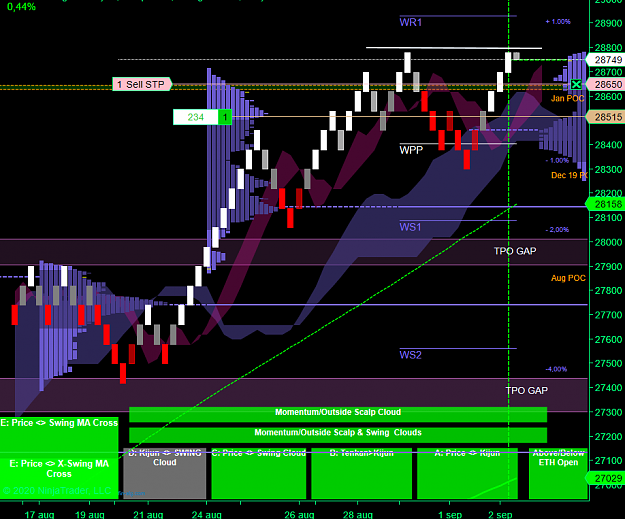
Task: Click the 28 aug date on time axis
Action: (x=358, y=514)
